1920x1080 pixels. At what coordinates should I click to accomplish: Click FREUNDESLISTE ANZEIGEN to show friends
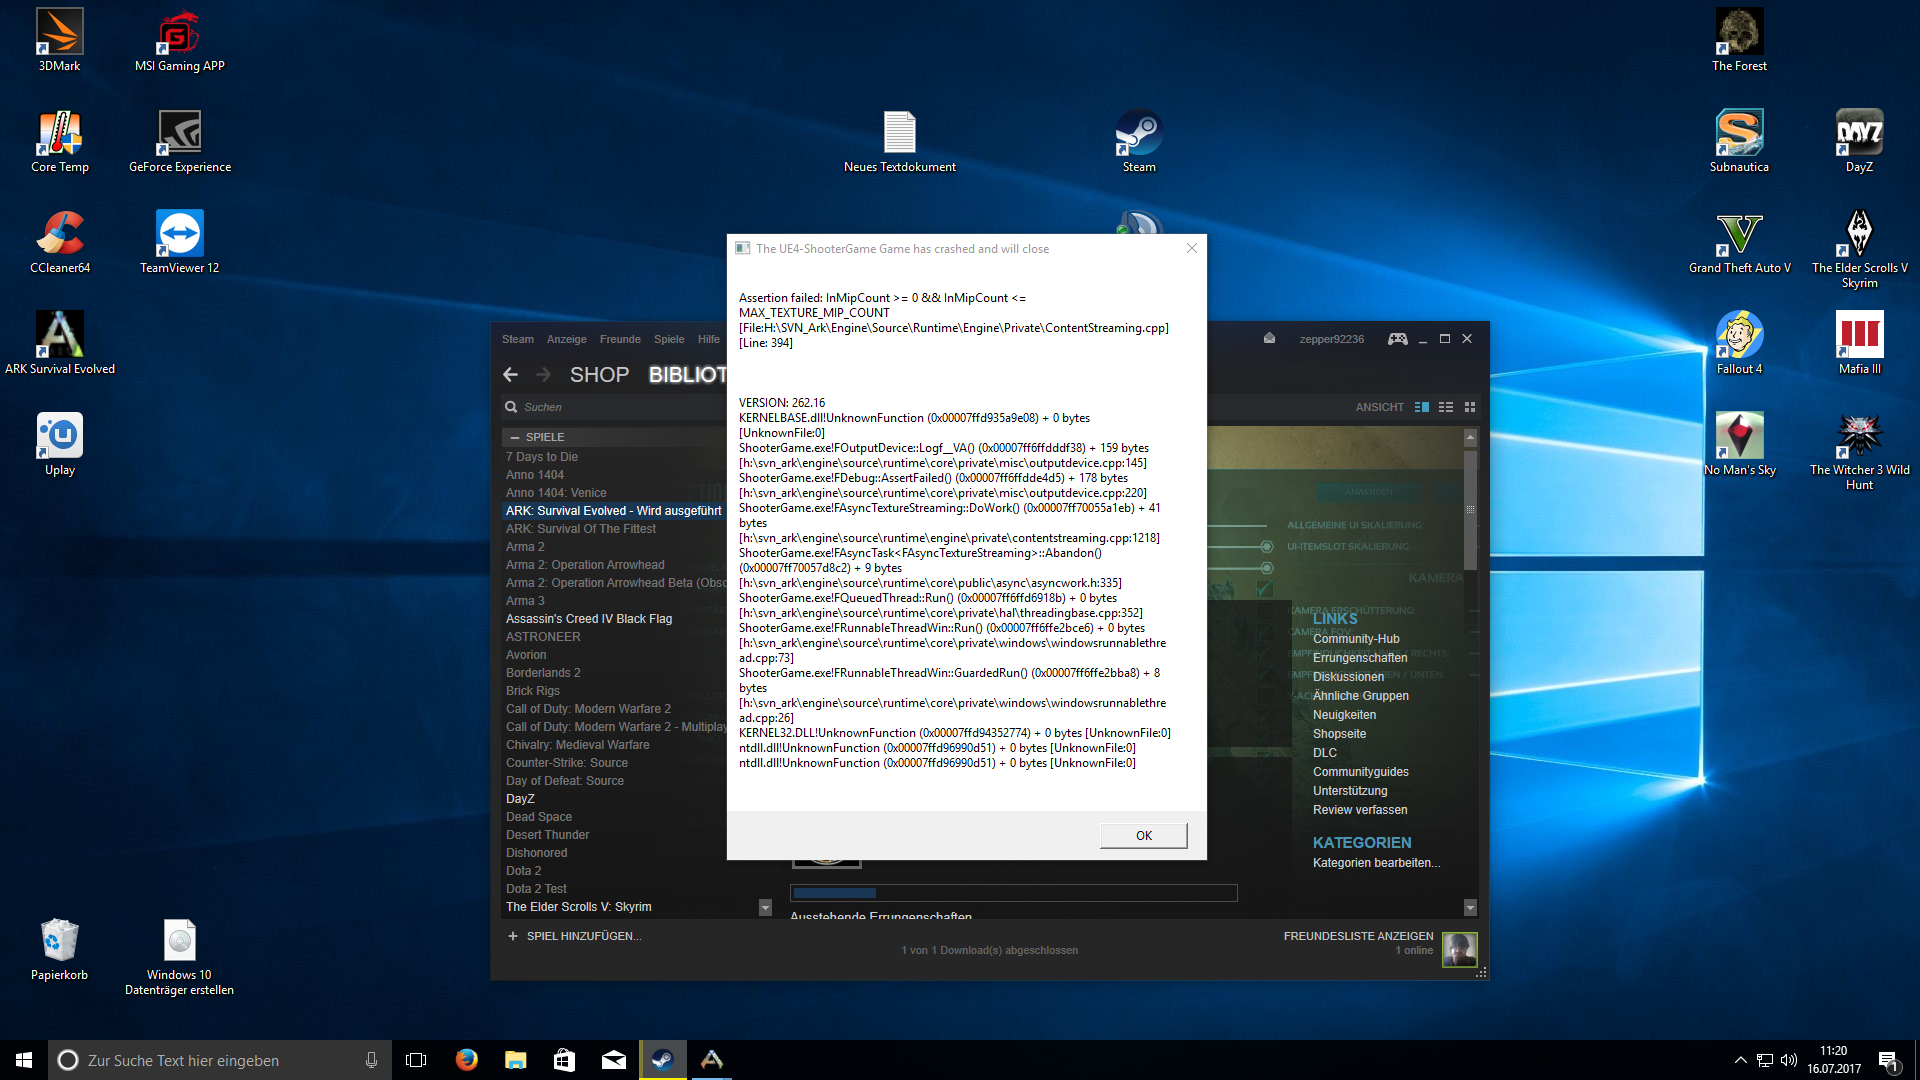pyautogui.click(x=1358, y=936)
